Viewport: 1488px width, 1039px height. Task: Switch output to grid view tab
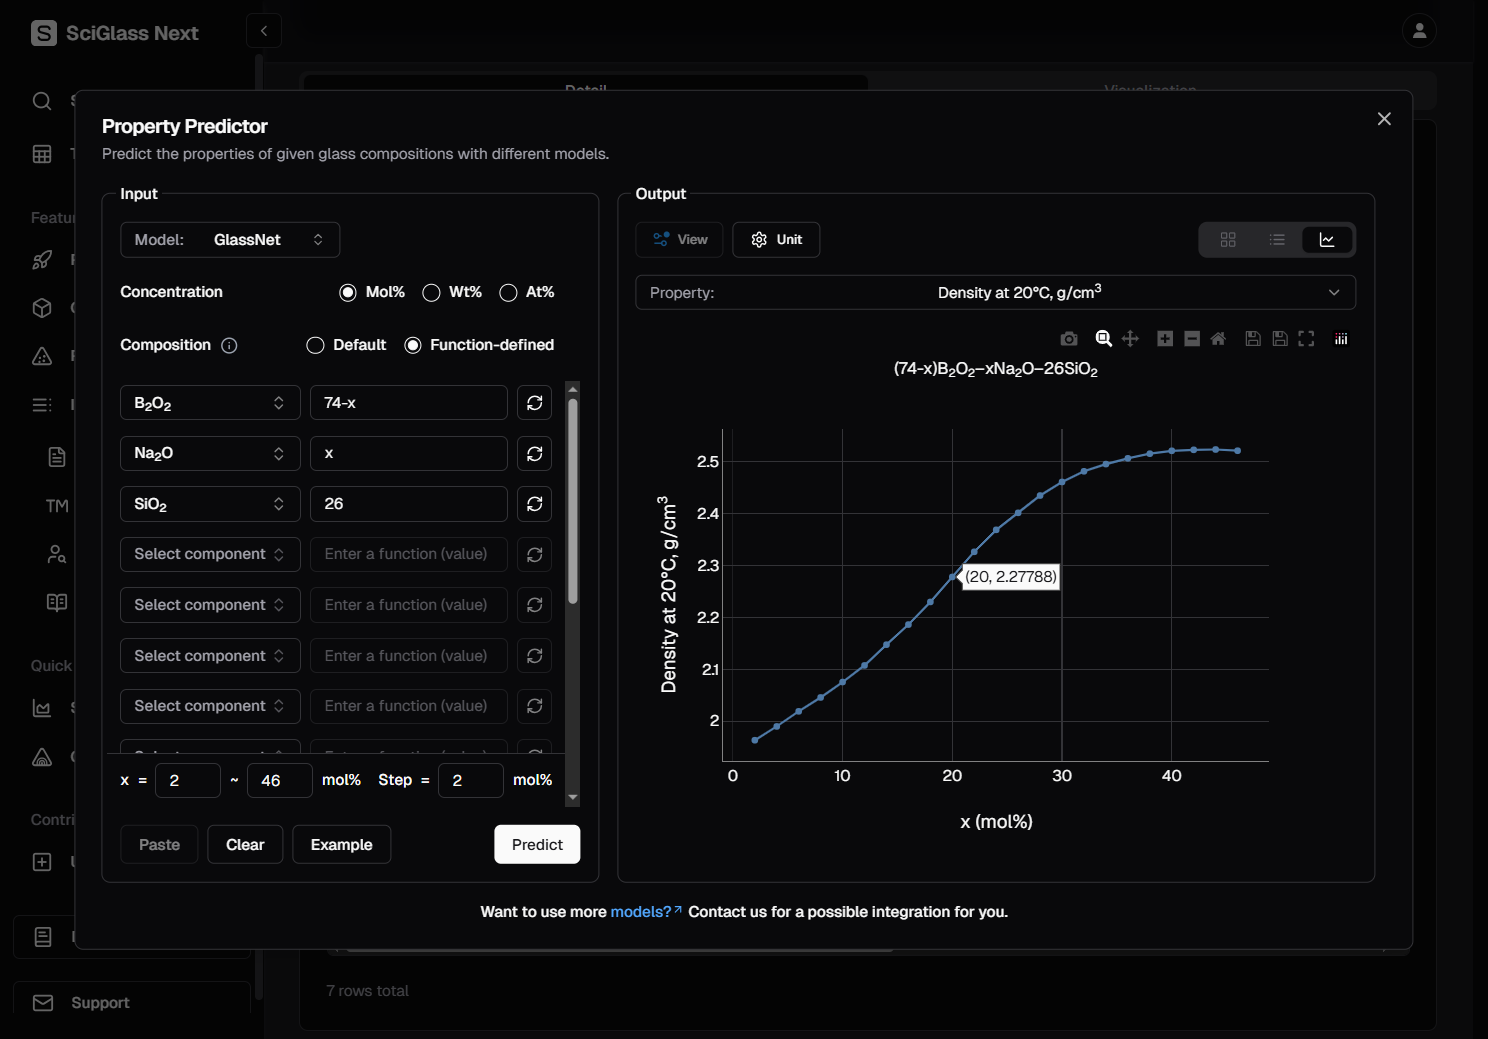(1228, 240)
